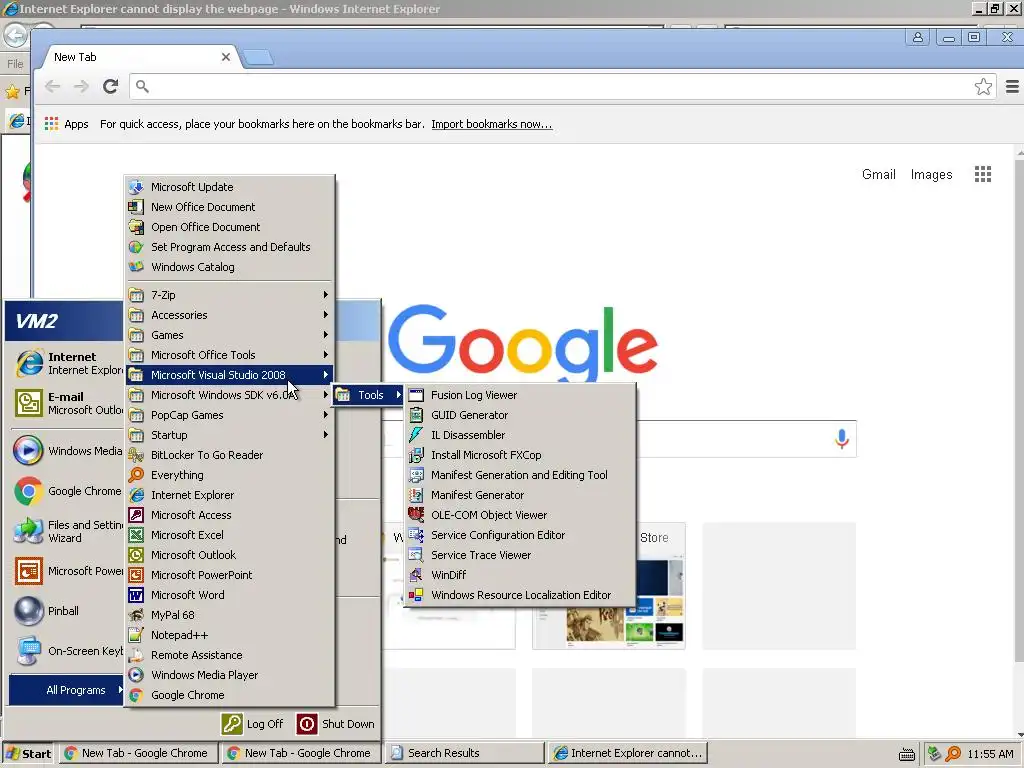The height and width of the screenshot is (768, 1024).
Task: Open E-mail Microsoft Outlook Start menu item
Action: tap(67, 404)
